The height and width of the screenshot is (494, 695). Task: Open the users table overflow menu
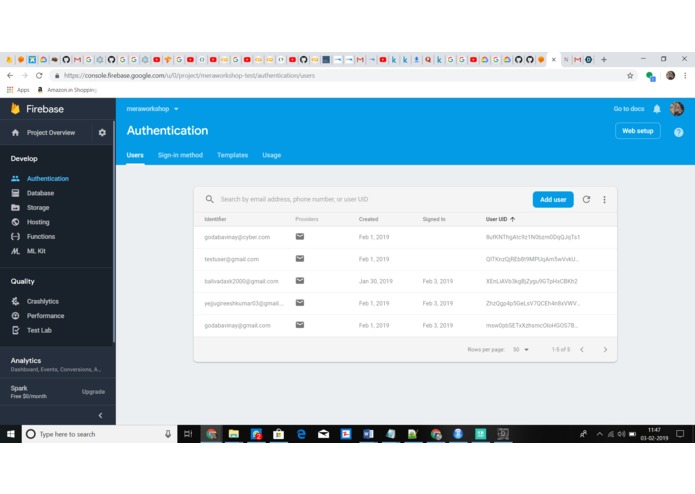(x=604, y=199)
